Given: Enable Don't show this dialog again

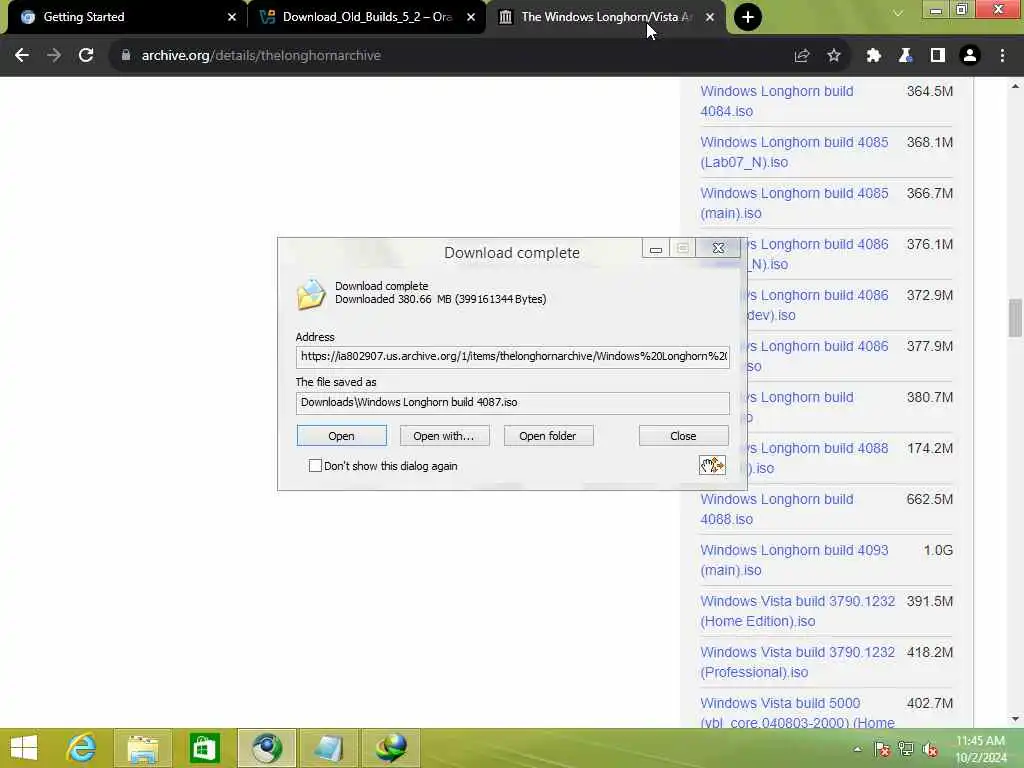Looking at the screenshot, I should click(315, 466).
